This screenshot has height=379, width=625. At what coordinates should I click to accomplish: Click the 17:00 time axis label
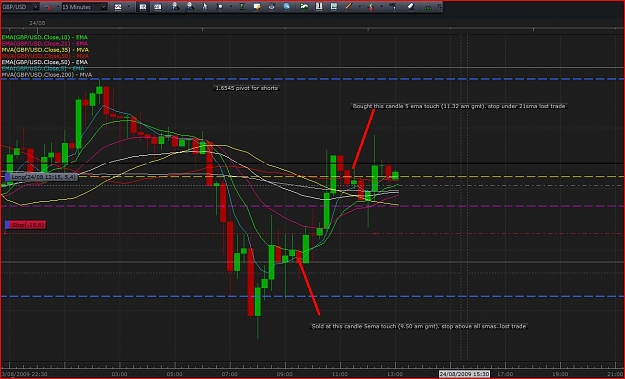[x=505, y=374]
